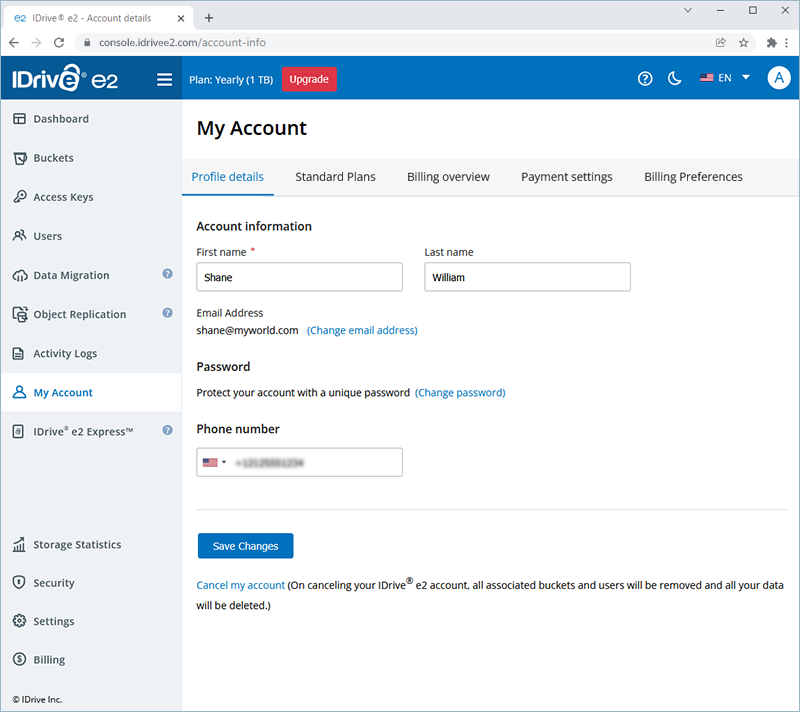This screenshot has width=800, height=712.
Task: Click Save Changes button
Action: (x=245, y=546)
